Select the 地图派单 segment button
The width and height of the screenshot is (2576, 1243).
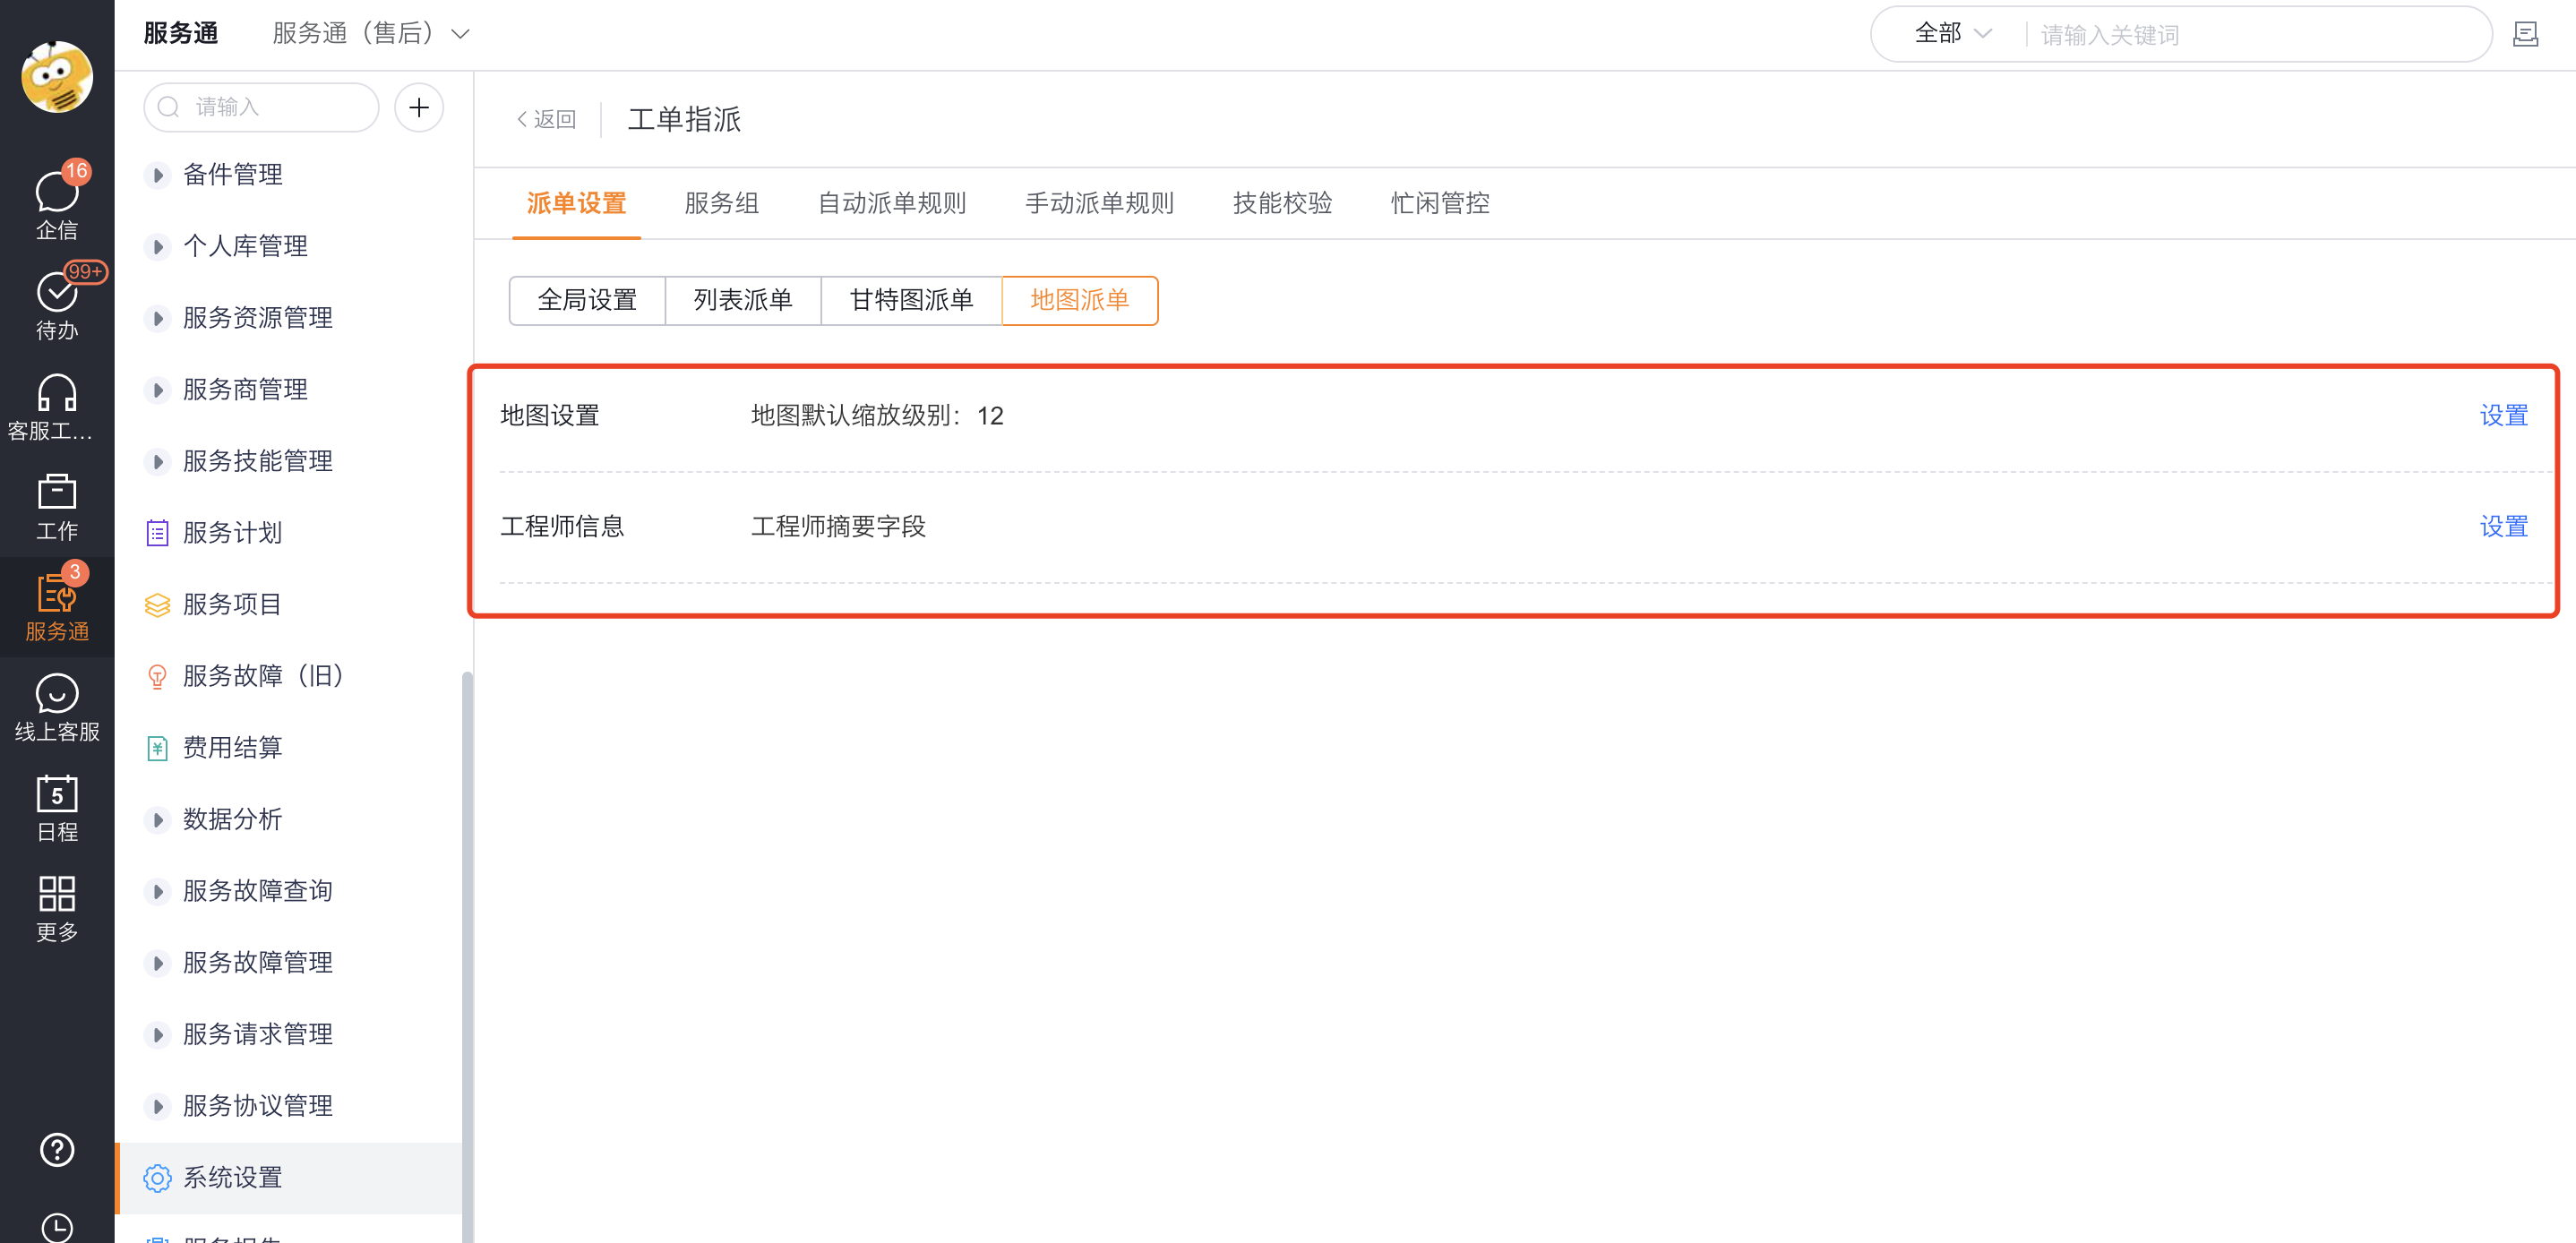[1080, 300]
